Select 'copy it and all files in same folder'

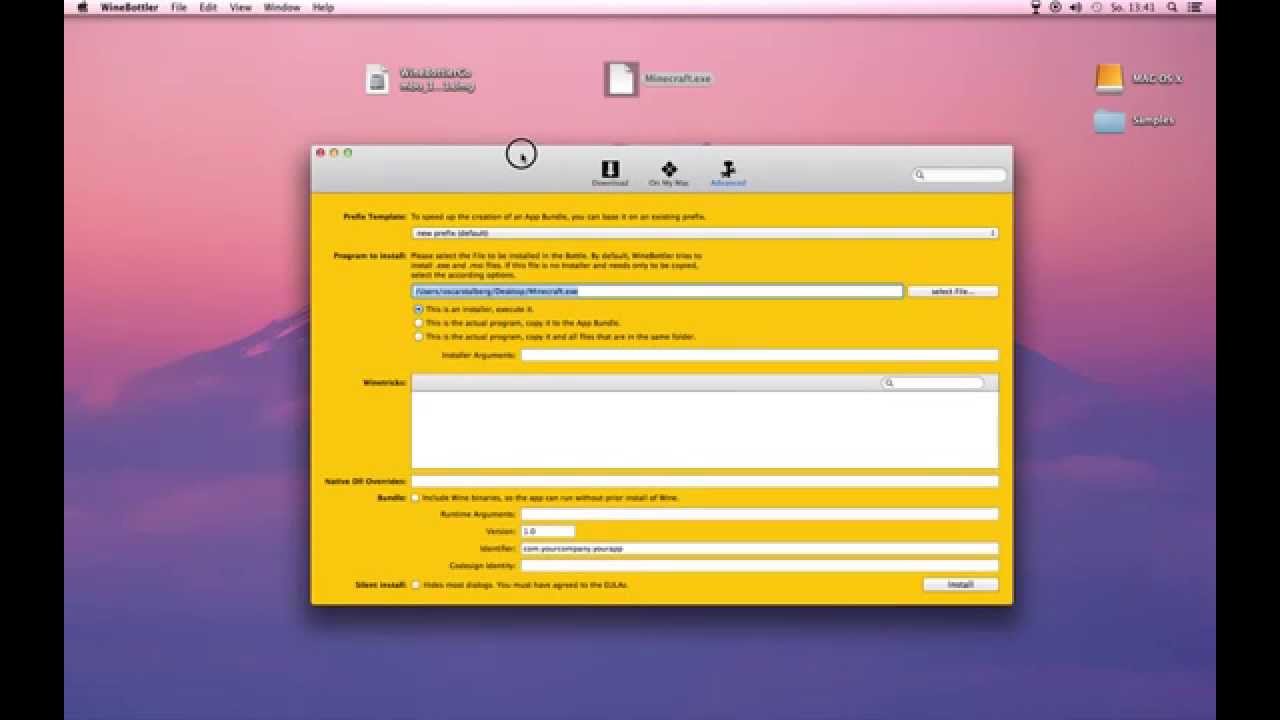point(419,337)
